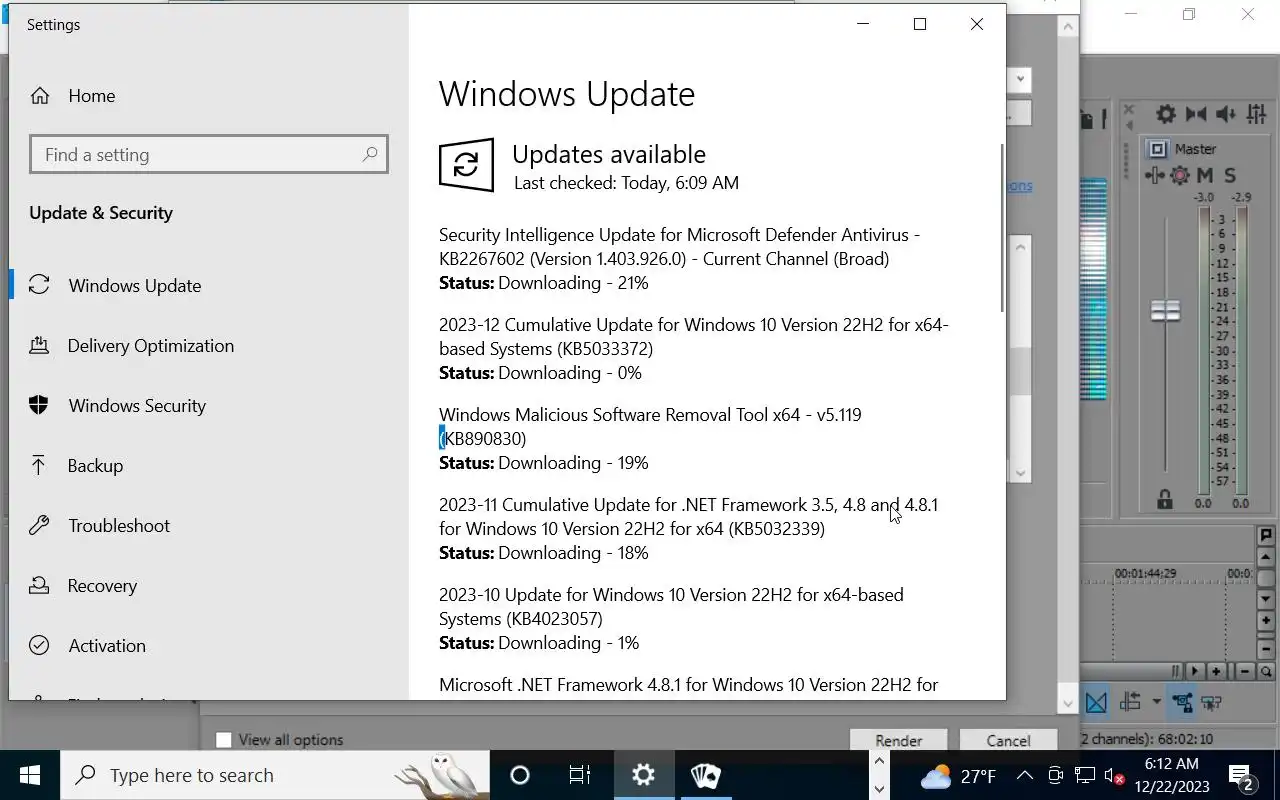Increase track height with vertical plus button
The height and width of the screenshot is (800, 1280).
click(1266, 621)
